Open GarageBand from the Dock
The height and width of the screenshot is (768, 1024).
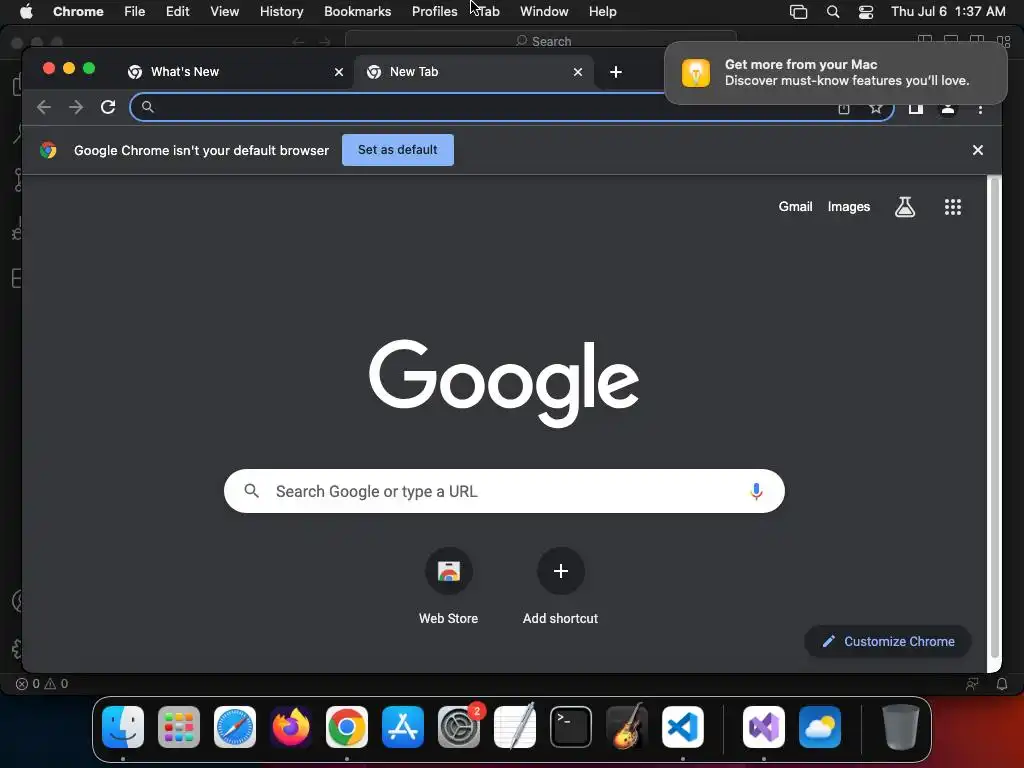(627, 727)
